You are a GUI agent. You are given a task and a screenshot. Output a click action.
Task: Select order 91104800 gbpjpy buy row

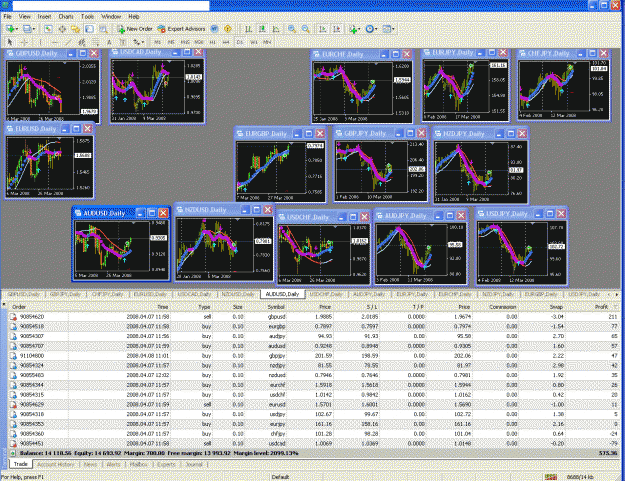[x=314, y=355]
